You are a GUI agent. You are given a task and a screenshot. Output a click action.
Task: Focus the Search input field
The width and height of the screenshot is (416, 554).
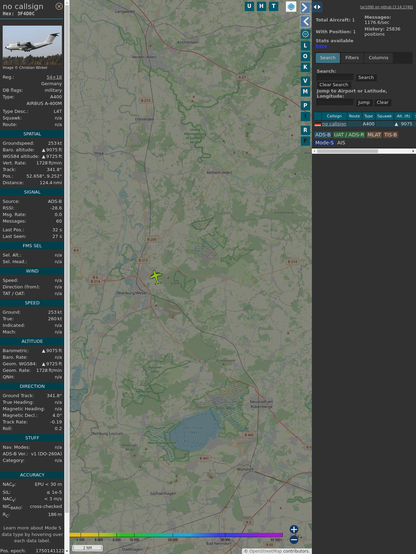coord(335,77)
